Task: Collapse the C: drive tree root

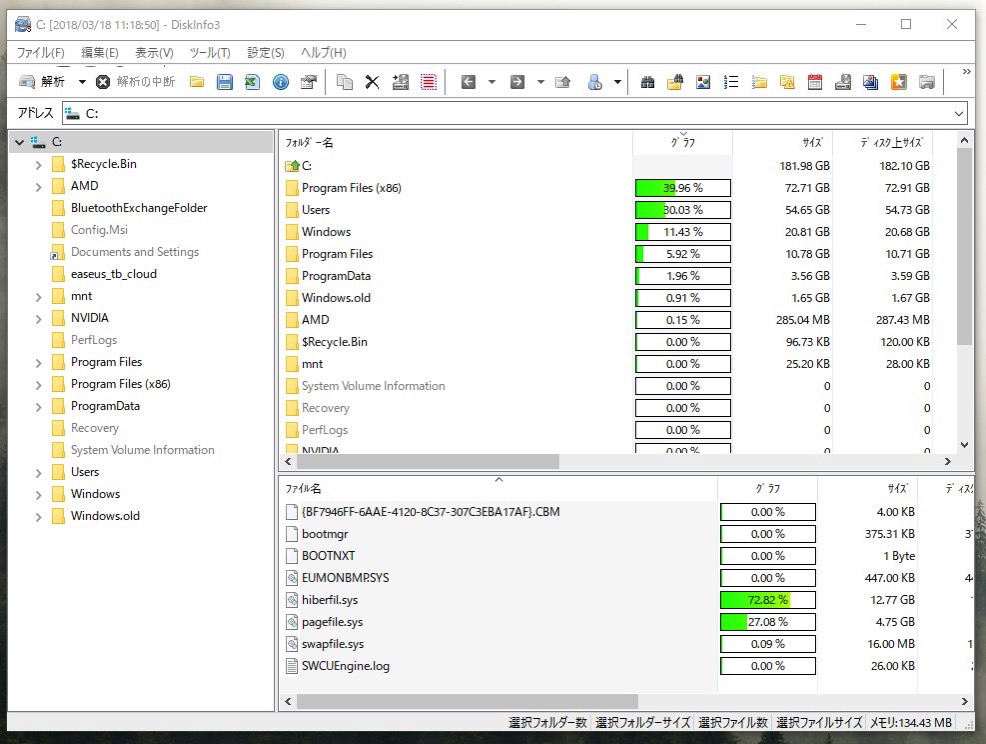Action: coord(19,142)
